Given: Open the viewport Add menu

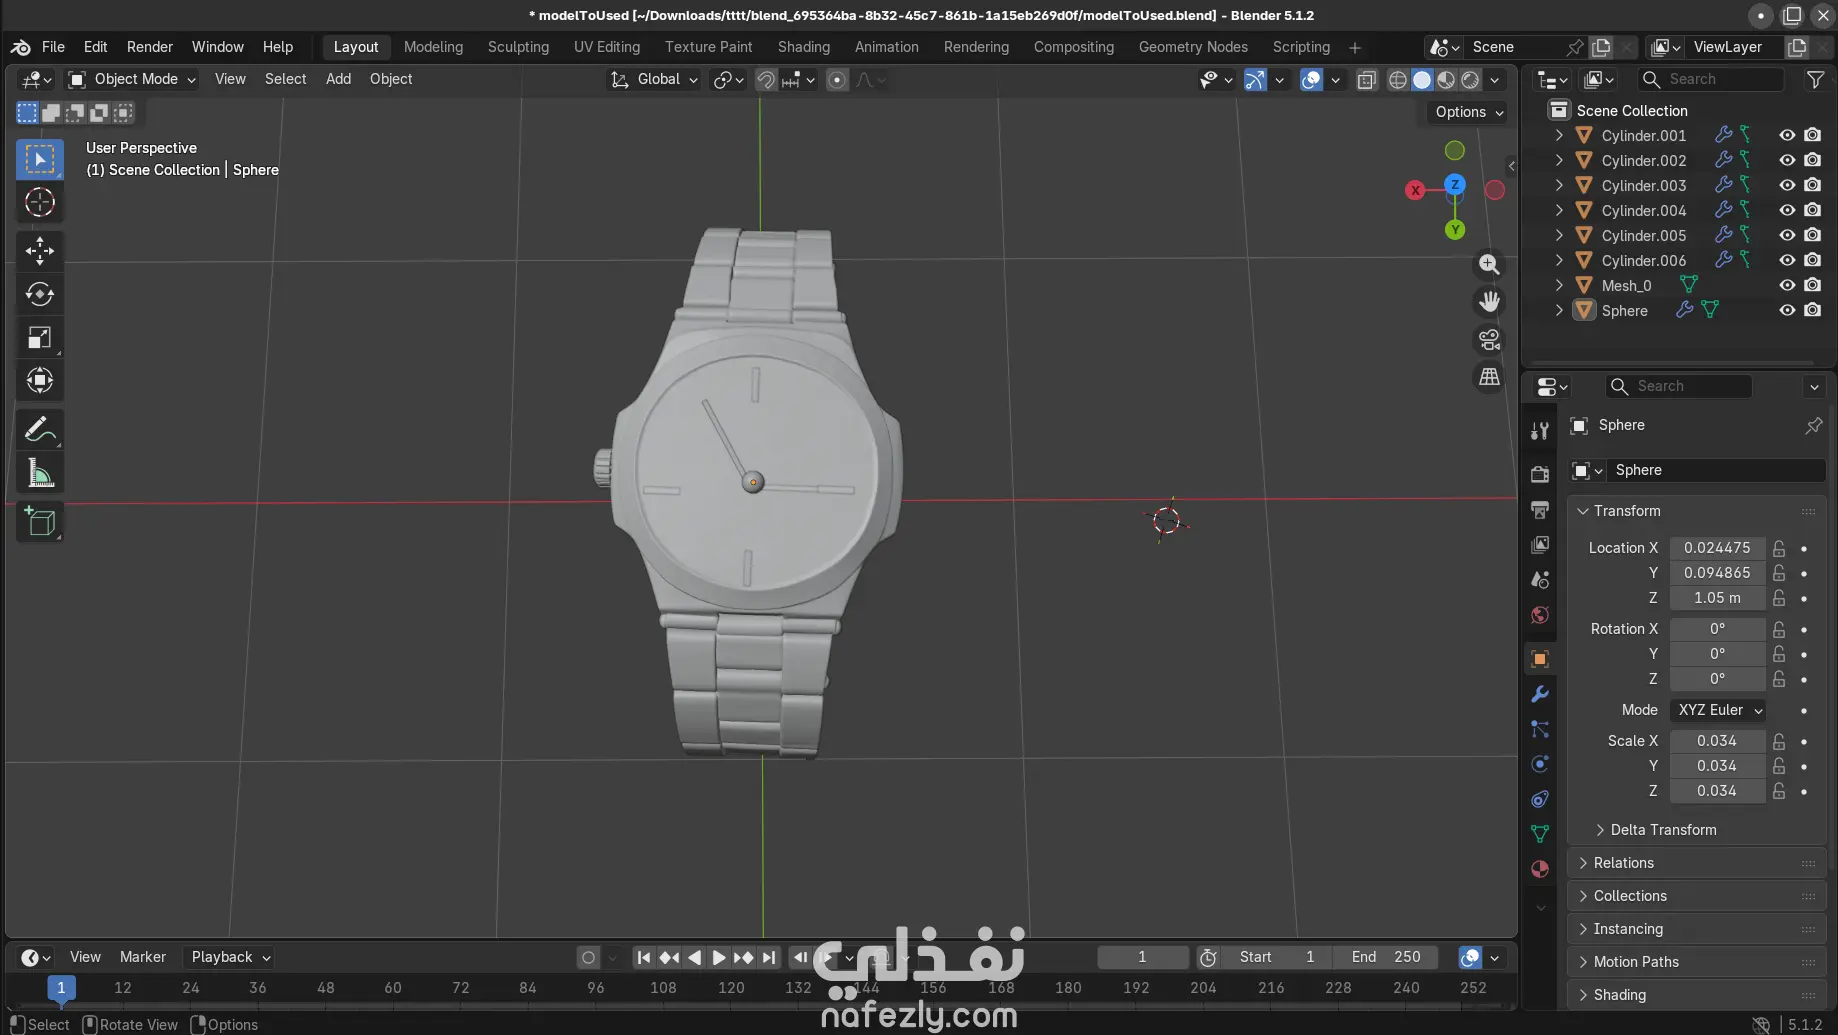Looking at the screenshot, I should tap(338, 79).
